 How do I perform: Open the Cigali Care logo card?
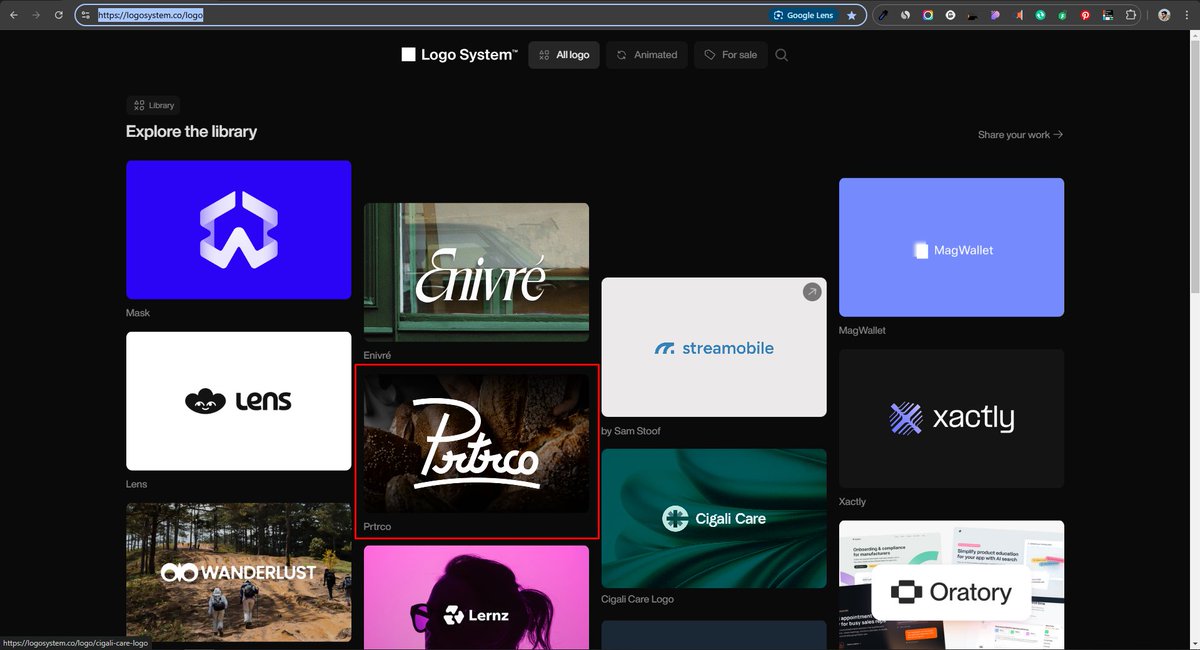tap(714, 518)
